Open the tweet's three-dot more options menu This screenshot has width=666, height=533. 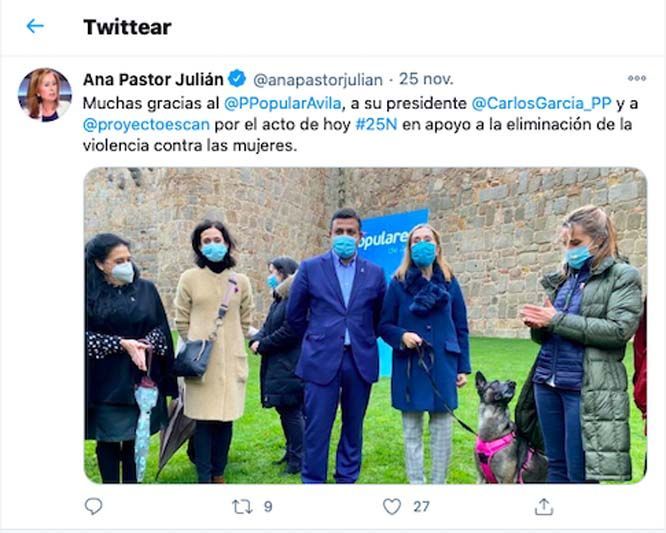(x=637, y=78)
